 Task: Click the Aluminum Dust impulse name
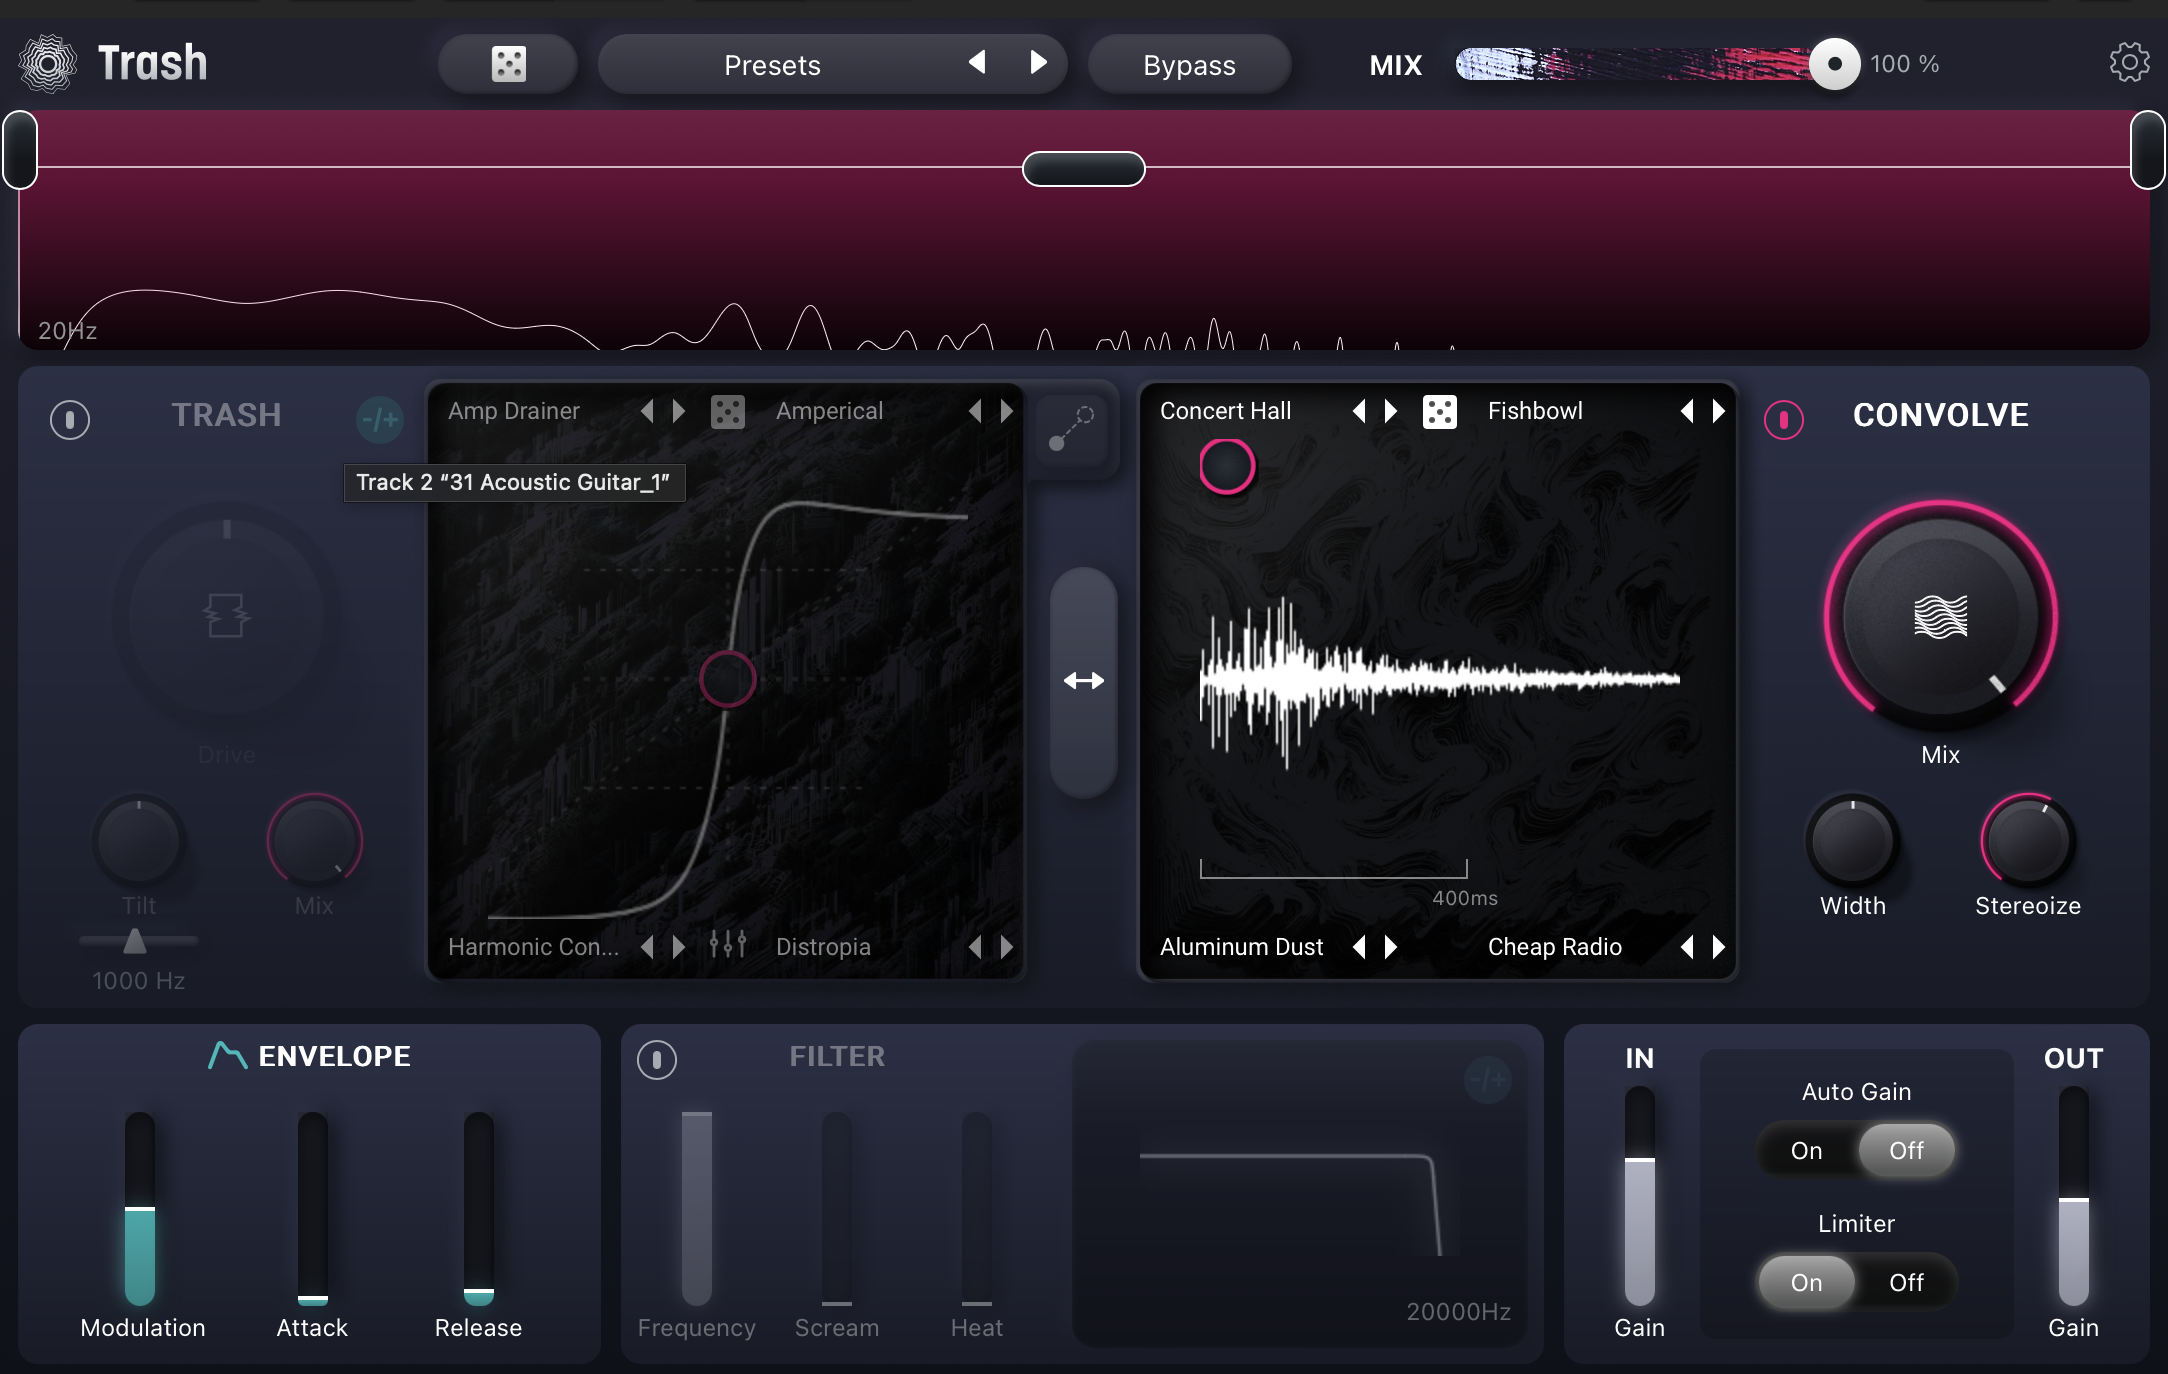point(1241,947)
